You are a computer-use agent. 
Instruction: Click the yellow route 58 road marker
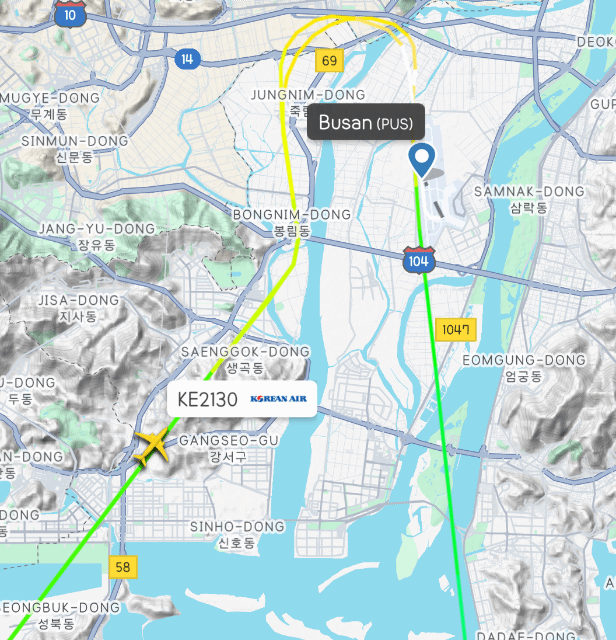(123, 567)
